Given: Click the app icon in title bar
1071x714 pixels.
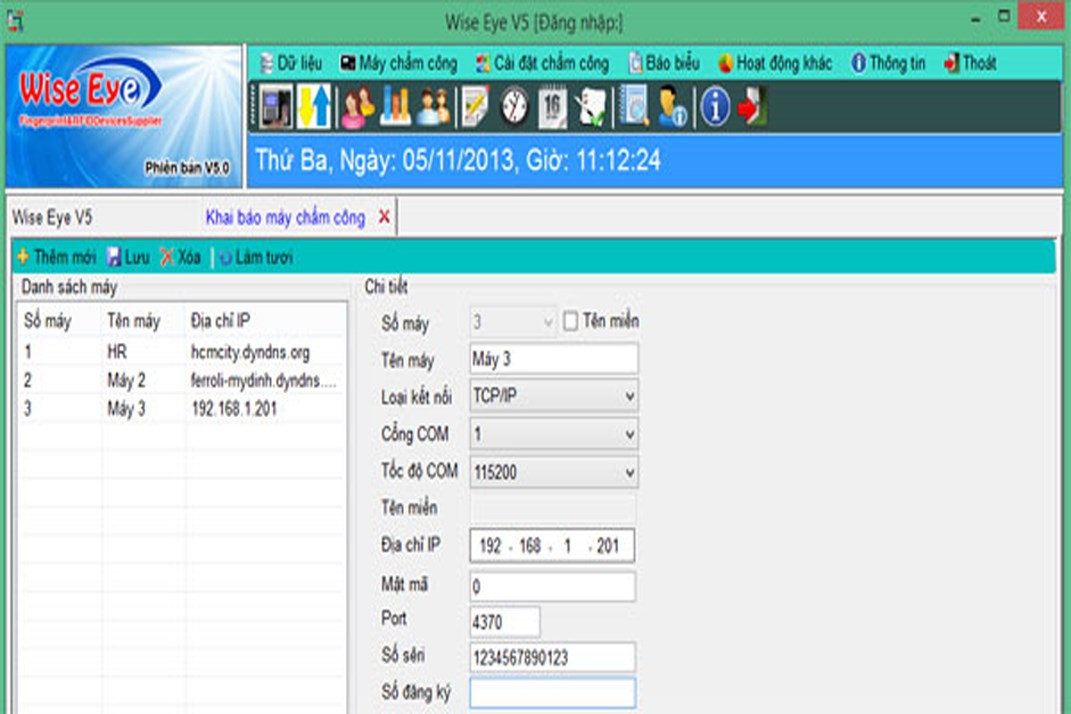Looking at the screenshot, I should click(15, 20).
